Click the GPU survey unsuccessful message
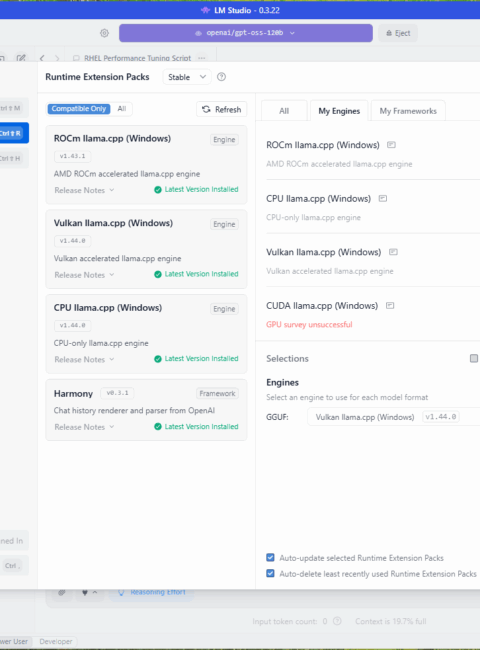The image size is (480, 650). [x=309, y=325]
